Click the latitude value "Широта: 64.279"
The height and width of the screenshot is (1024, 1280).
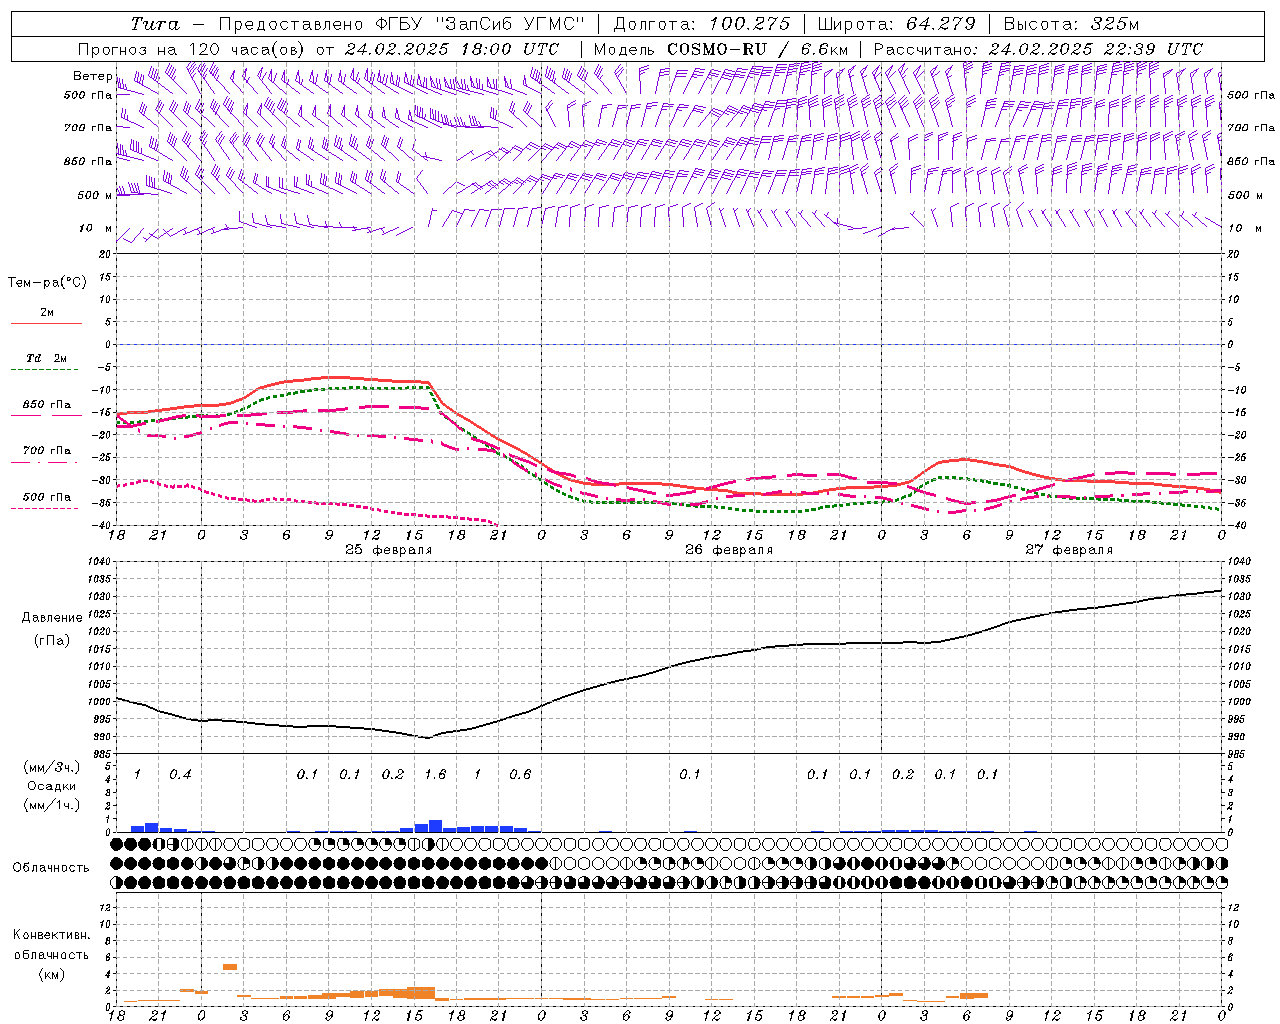click(x=896, y=24)
